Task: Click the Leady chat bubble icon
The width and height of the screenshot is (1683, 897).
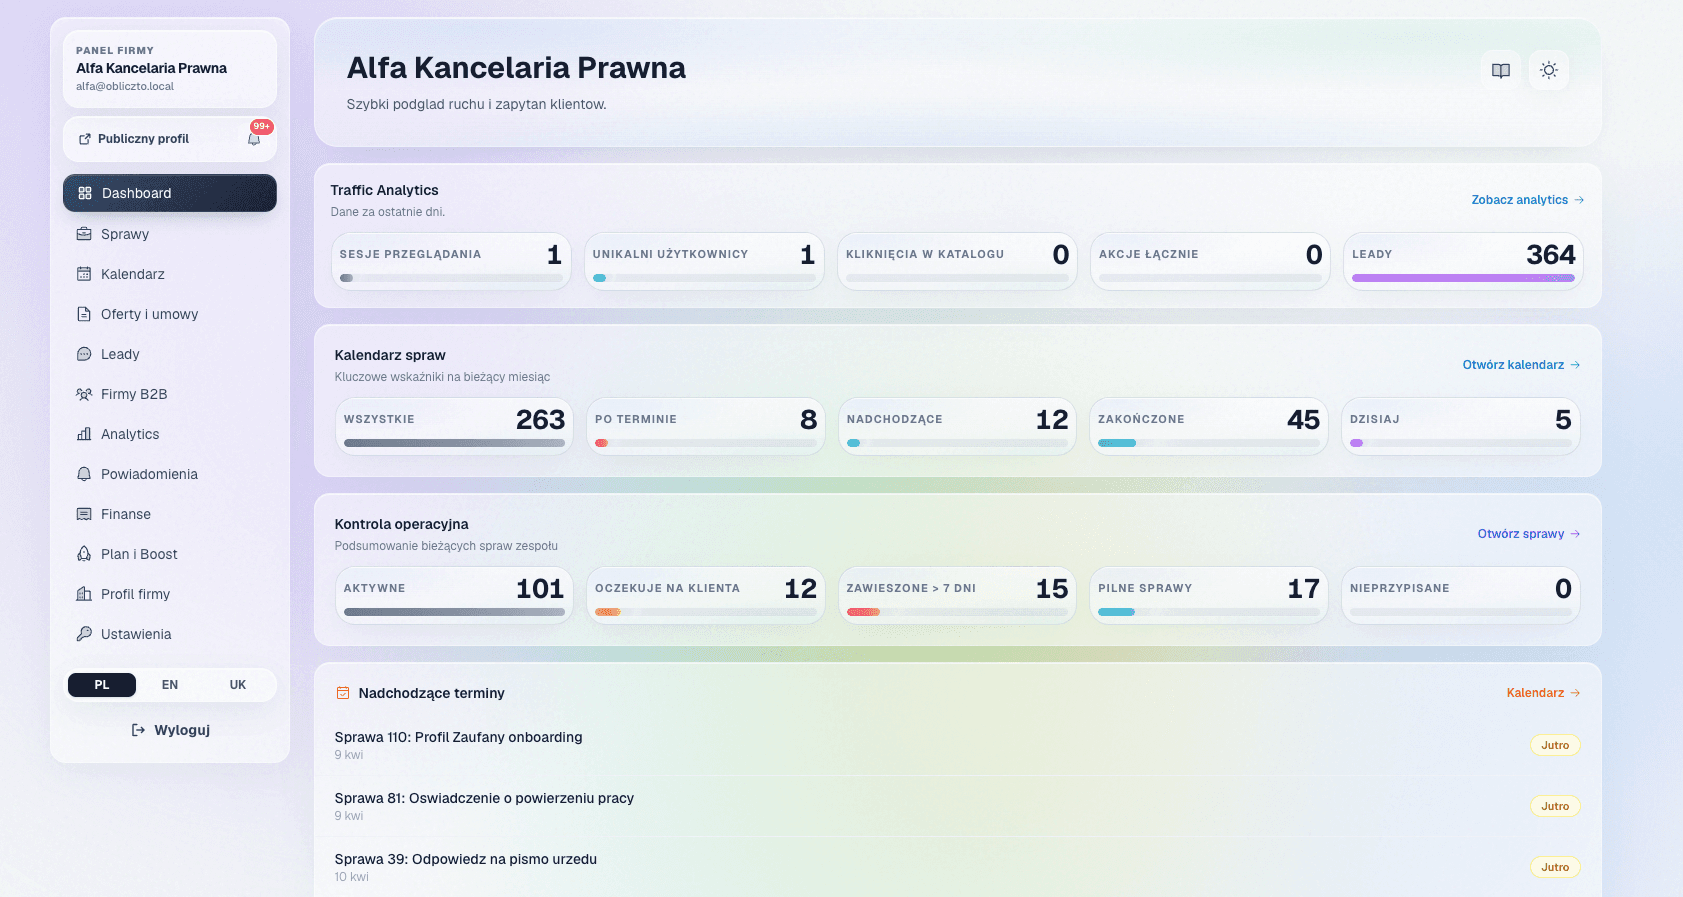Action: pyautogui.click(x=84, y=354)
